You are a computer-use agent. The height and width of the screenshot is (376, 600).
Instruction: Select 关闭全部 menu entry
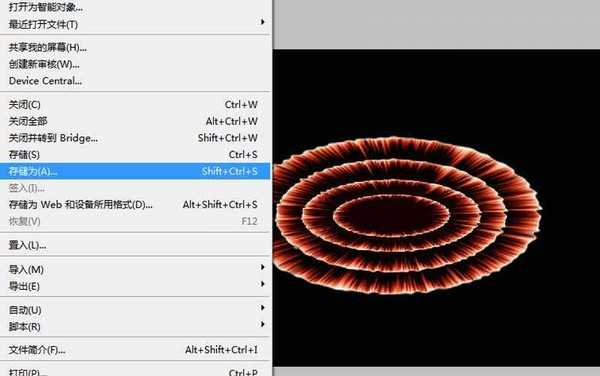(x=135, y=121)
